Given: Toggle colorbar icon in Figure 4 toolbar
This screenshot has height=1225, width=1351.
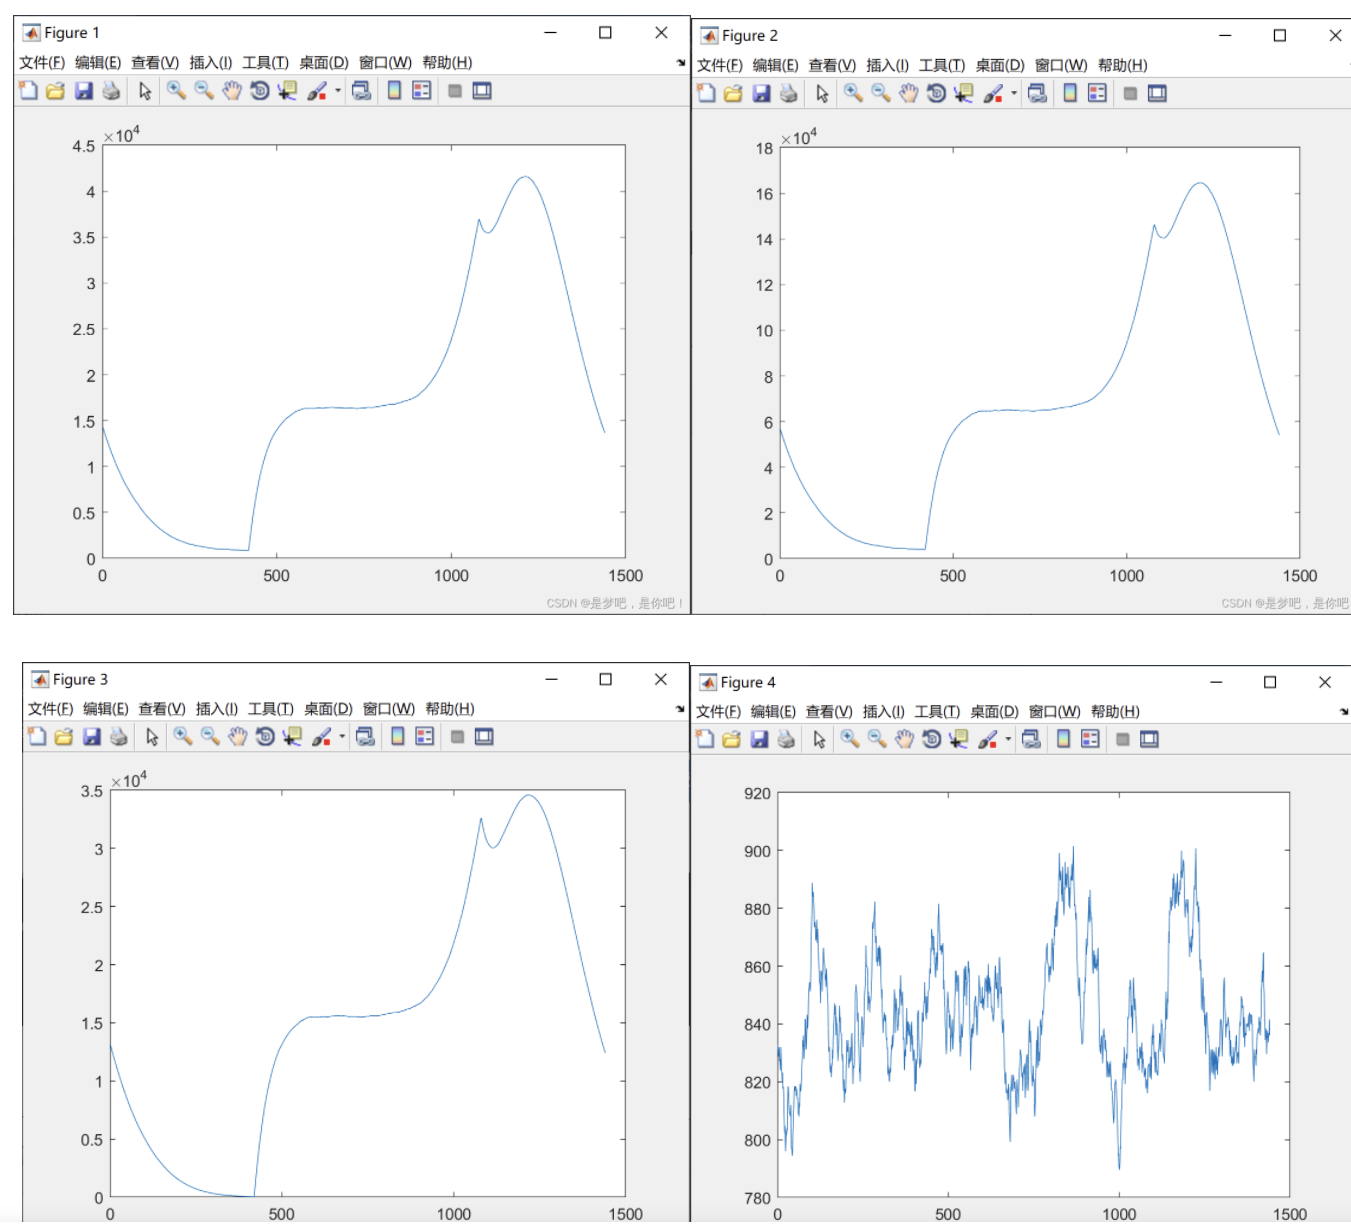Looking at the screenshot, I should click(1063, 740).
